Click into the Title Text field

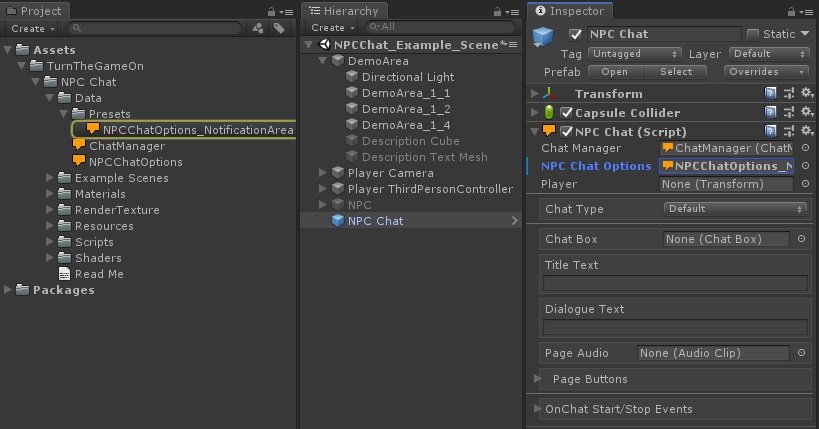pos(675,283)
